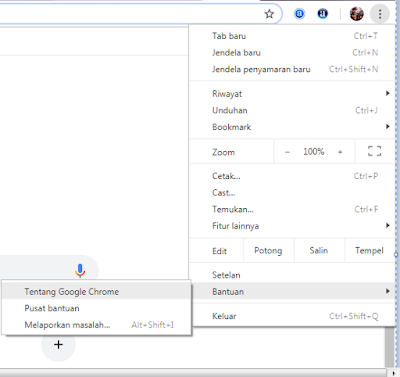Click the Potong cut button
The width and height of the screenshot is (400, 377).
[x=269, y=251]
